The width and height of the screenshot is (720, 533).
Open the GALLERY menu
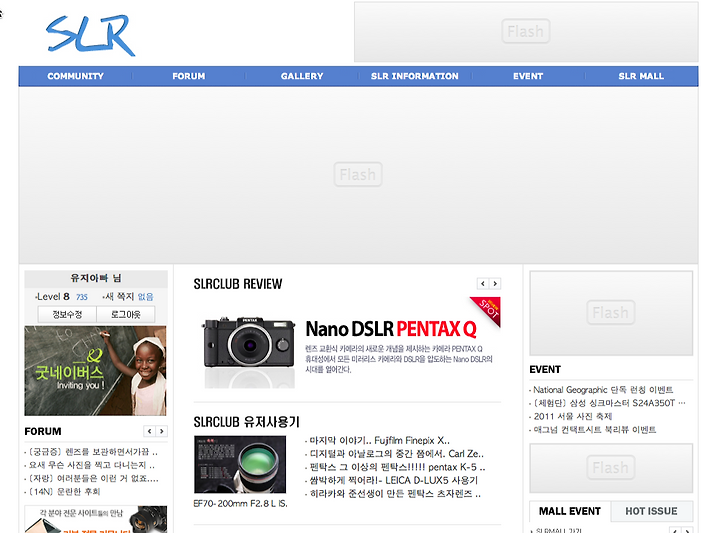coord(302,76)
